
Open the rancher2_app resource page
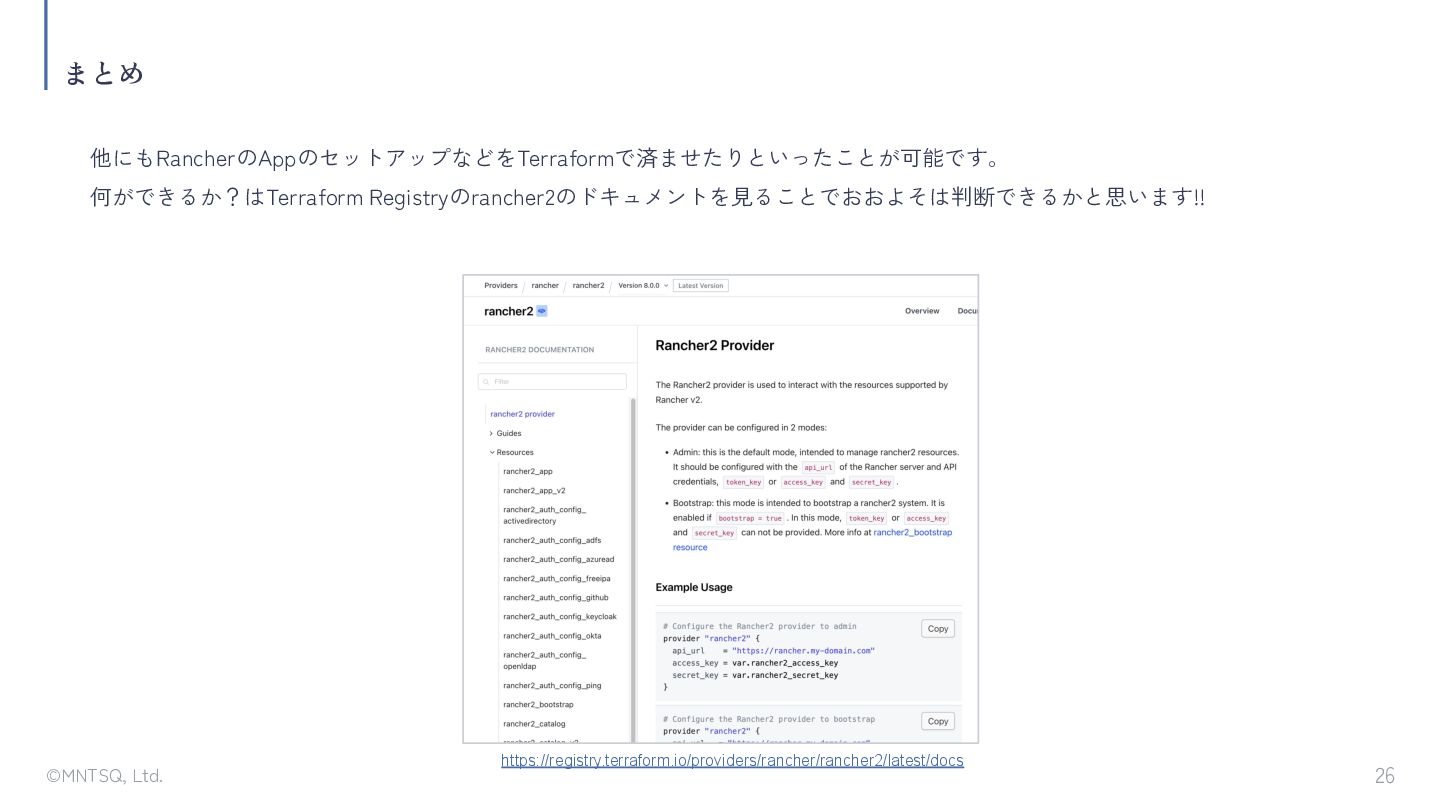[x=528, y=471]
